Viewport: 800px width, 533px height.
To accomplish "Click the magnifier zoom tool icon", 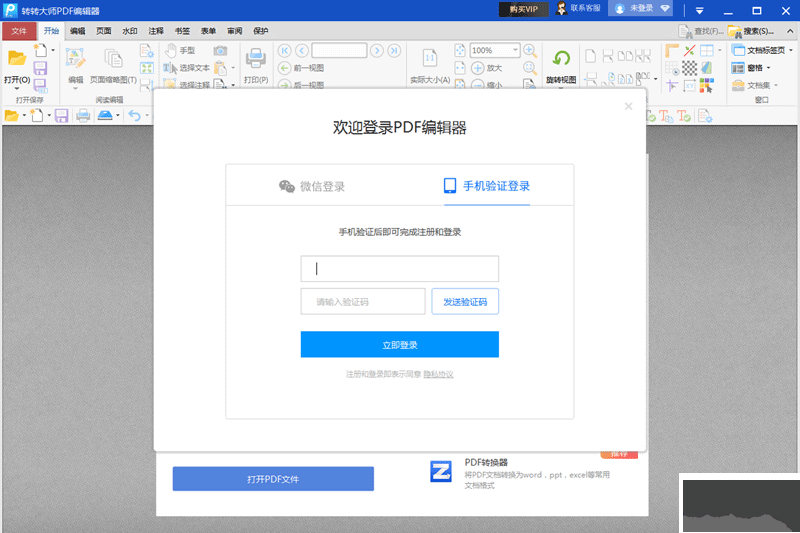I will coord(530,68).
